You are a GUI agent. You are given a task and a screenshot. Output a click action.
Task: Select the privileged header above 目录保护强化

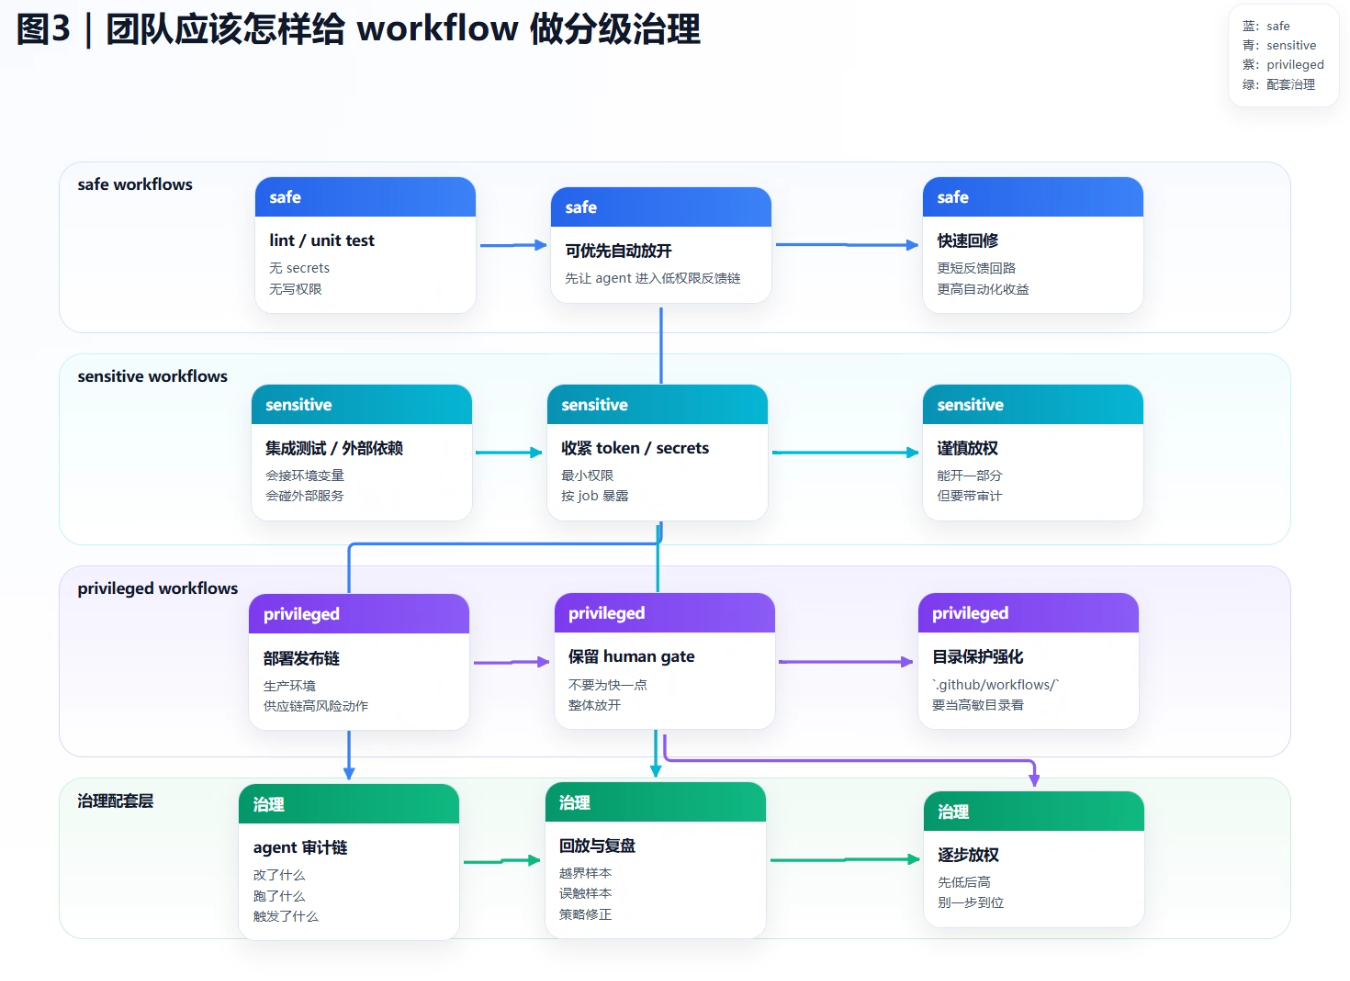click(x=1027, y=613)
